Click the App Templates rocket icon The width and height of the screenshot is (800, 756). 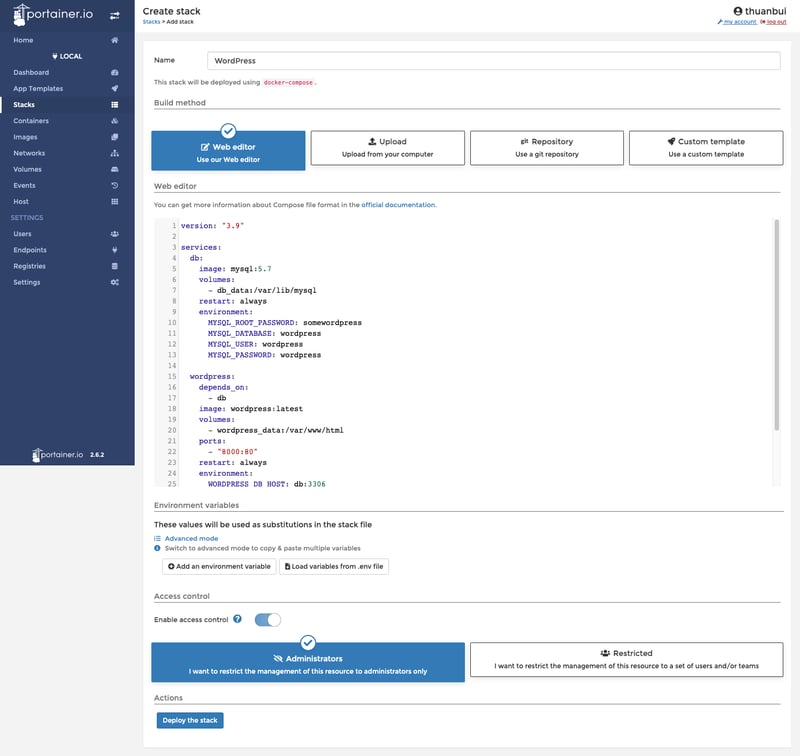click(x=115, y=89)
